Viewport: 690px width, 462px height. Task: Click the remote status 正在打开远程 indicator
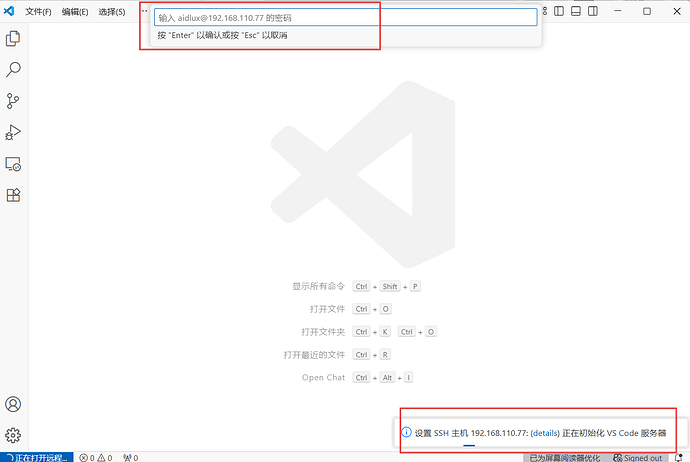[x=37, y=457]
